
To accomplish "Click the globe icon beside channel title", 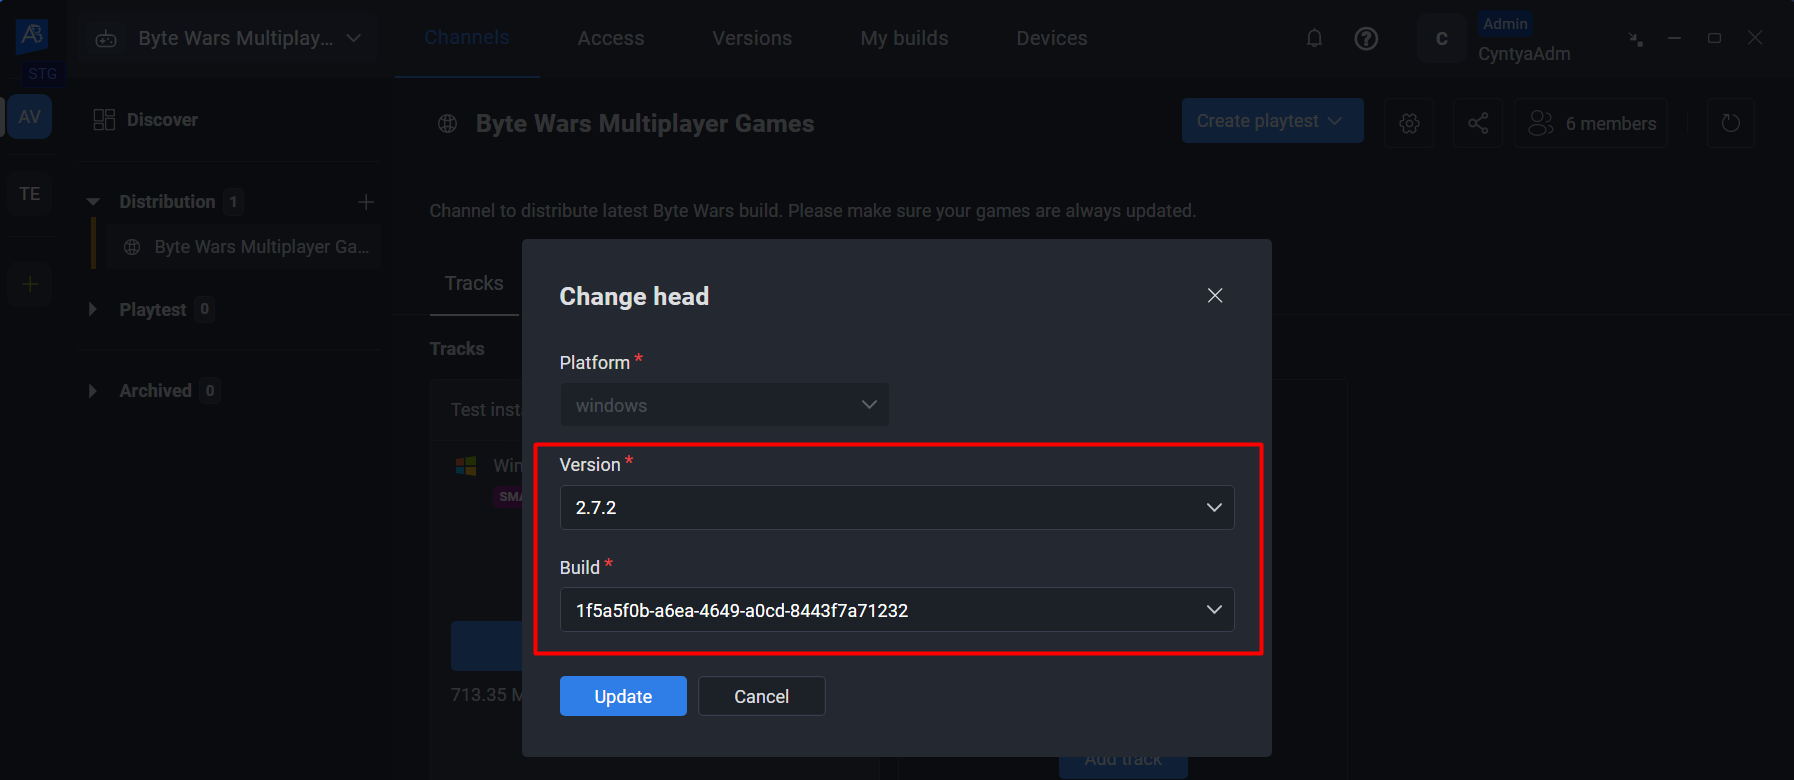I will (x=447, y=124).
